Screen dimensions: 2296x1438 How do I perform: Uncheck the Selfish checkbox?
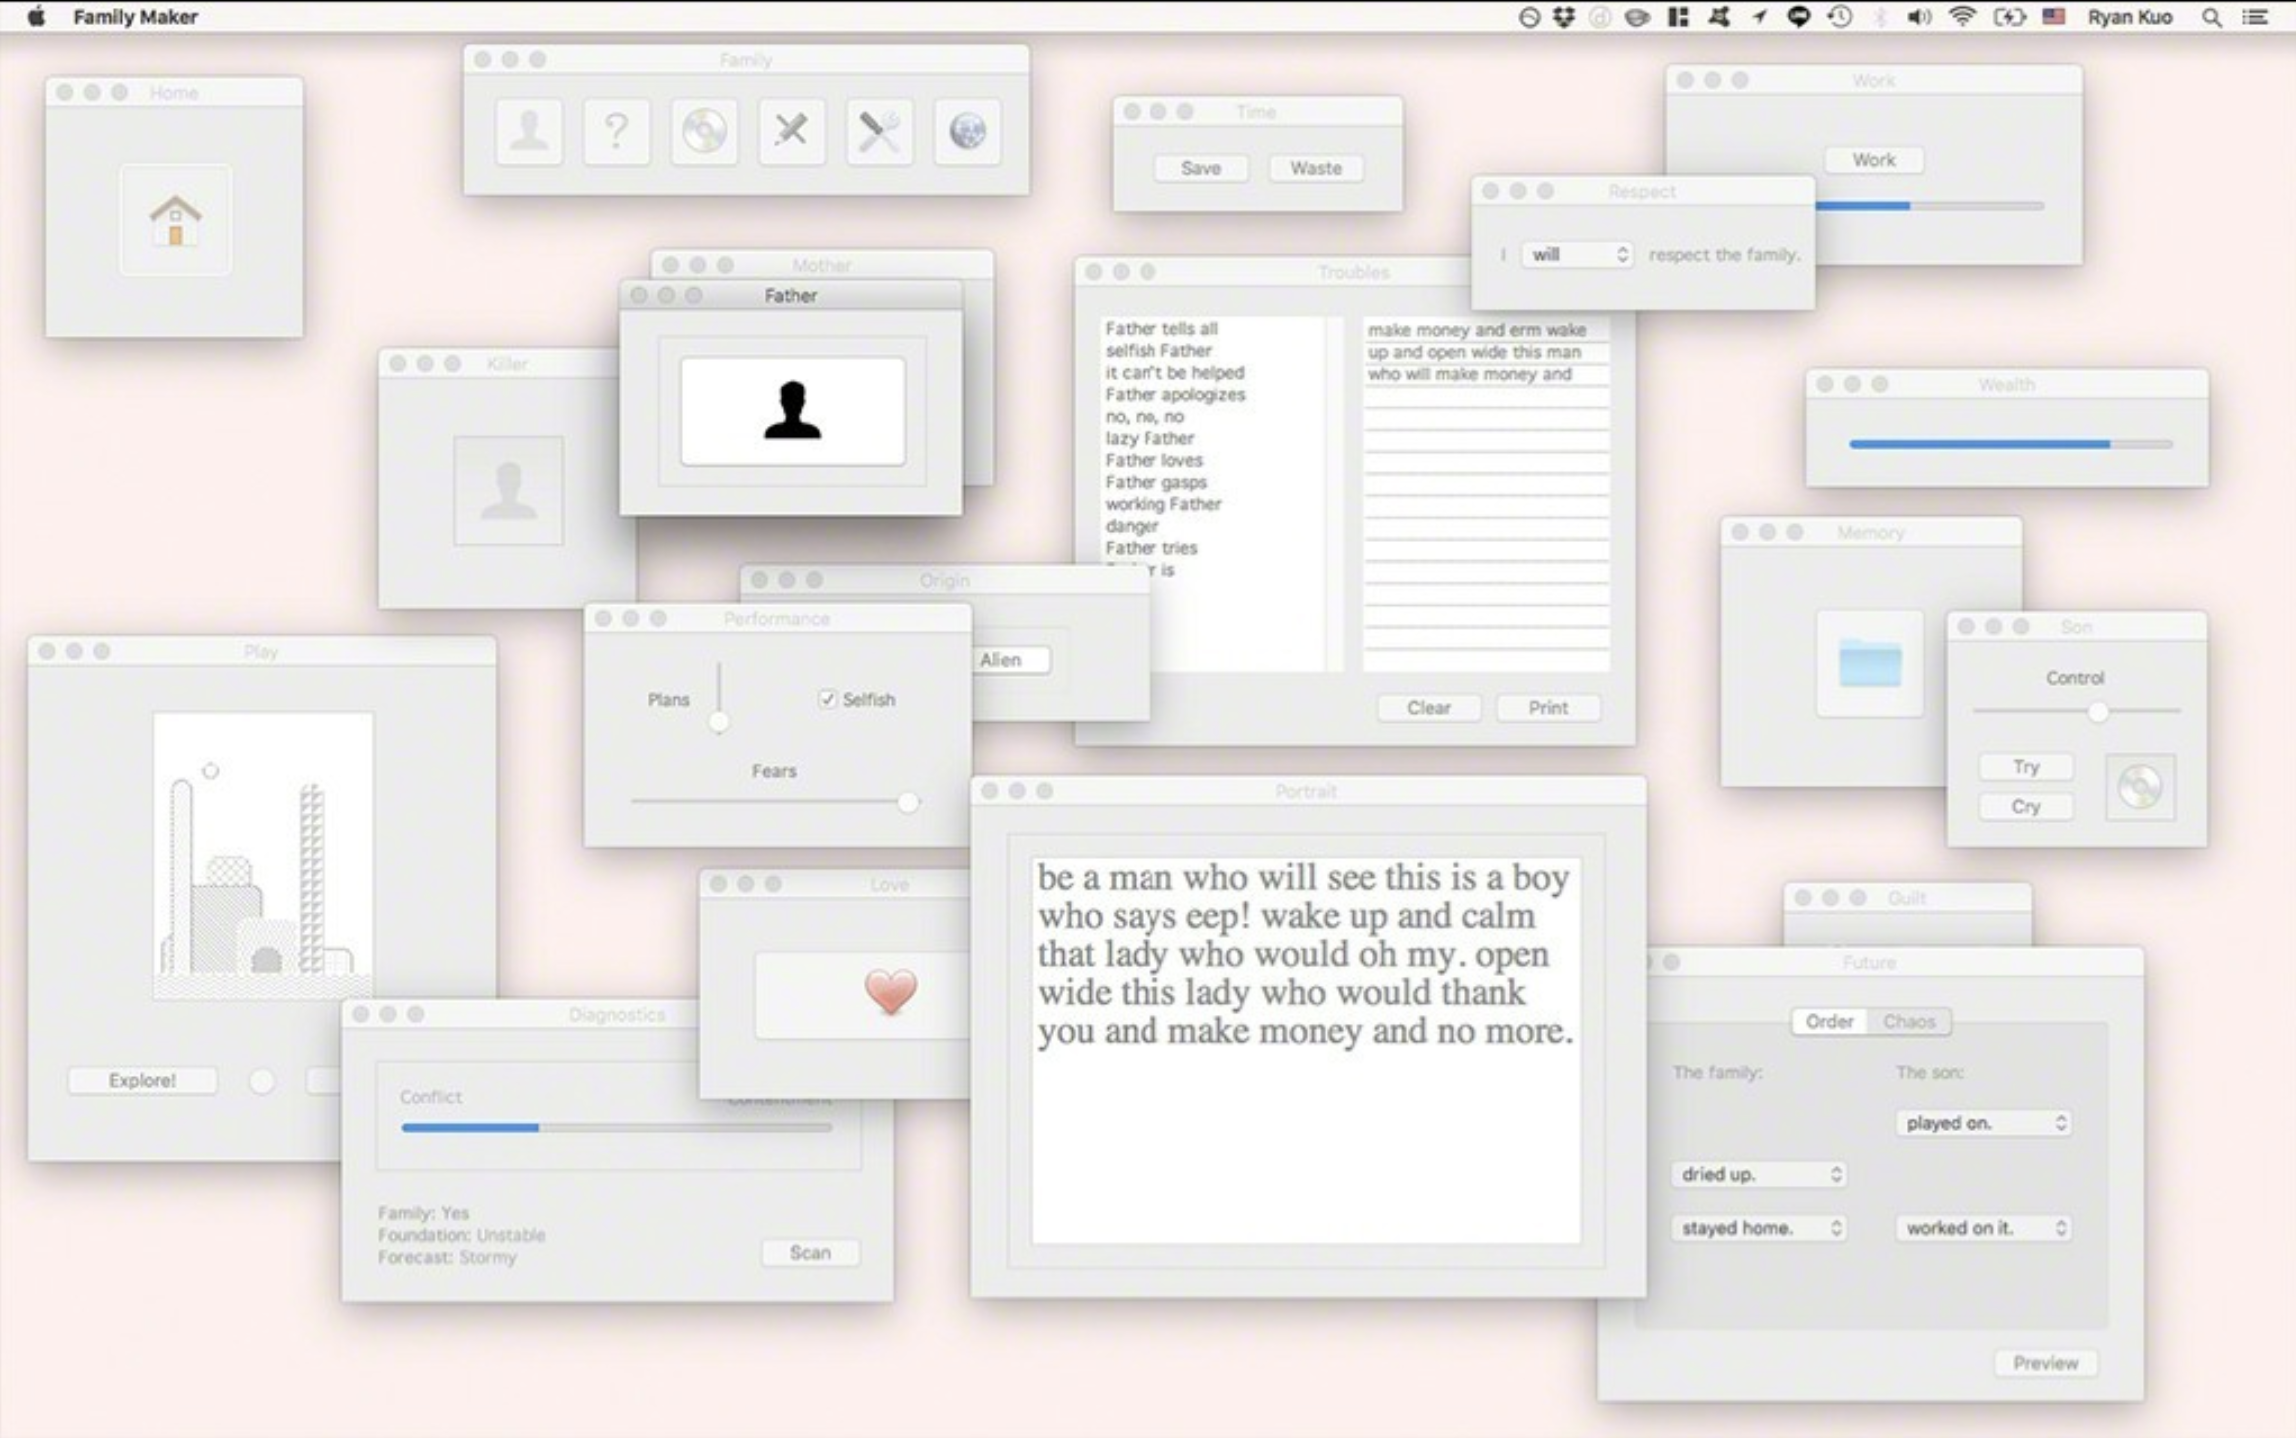pos(827,699)
